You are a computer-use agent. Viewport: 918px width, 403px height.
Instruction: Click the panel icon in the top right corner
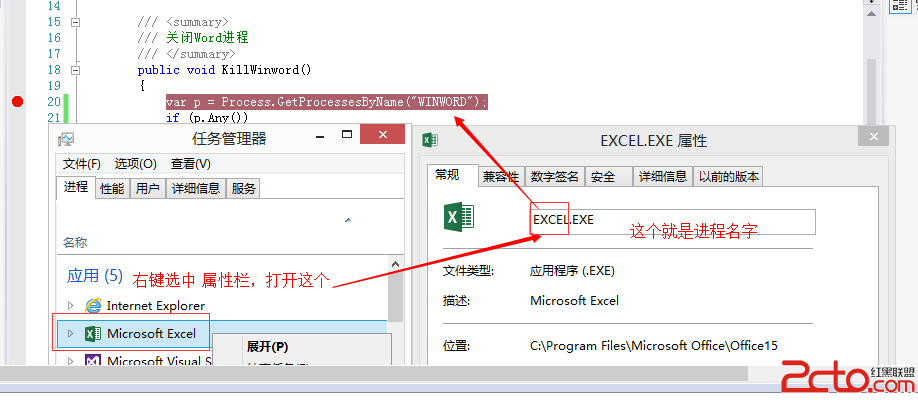[x=899, y=5]
